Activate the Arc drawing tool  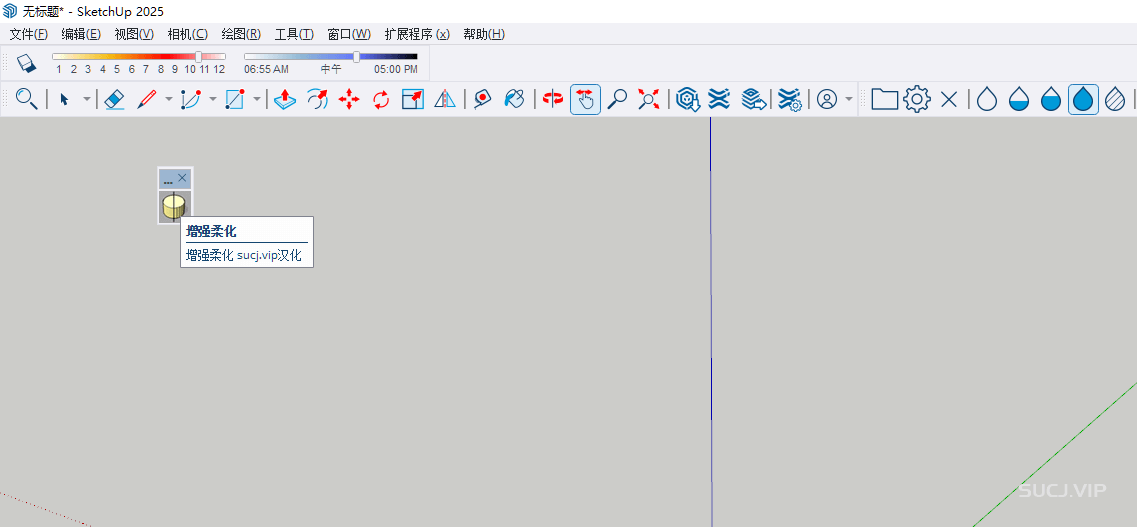[191, 99]
